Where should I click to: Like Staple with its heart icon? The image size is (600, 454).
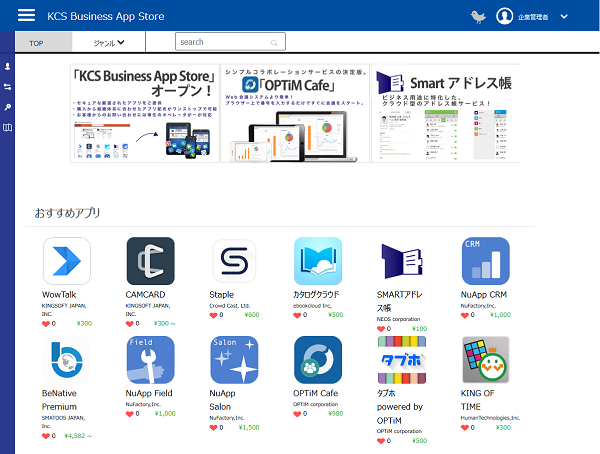[213, 315]
